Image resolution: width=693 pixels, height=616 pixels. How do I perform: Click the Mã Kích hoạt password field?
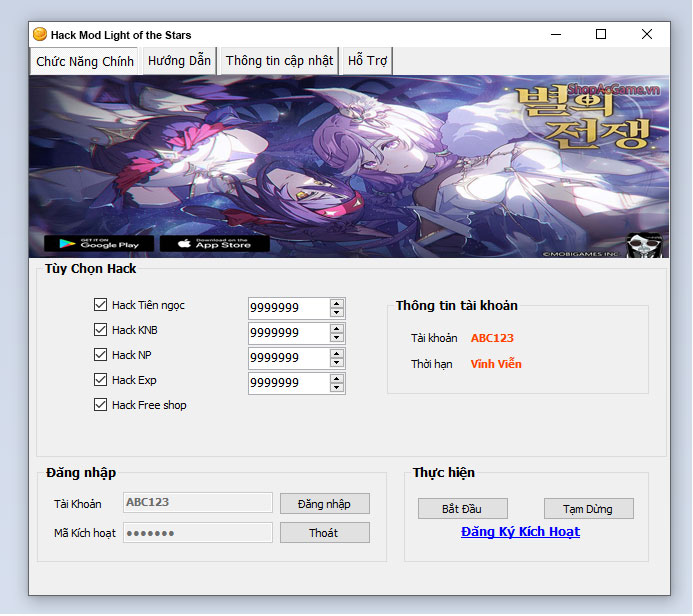click(198, 533)
